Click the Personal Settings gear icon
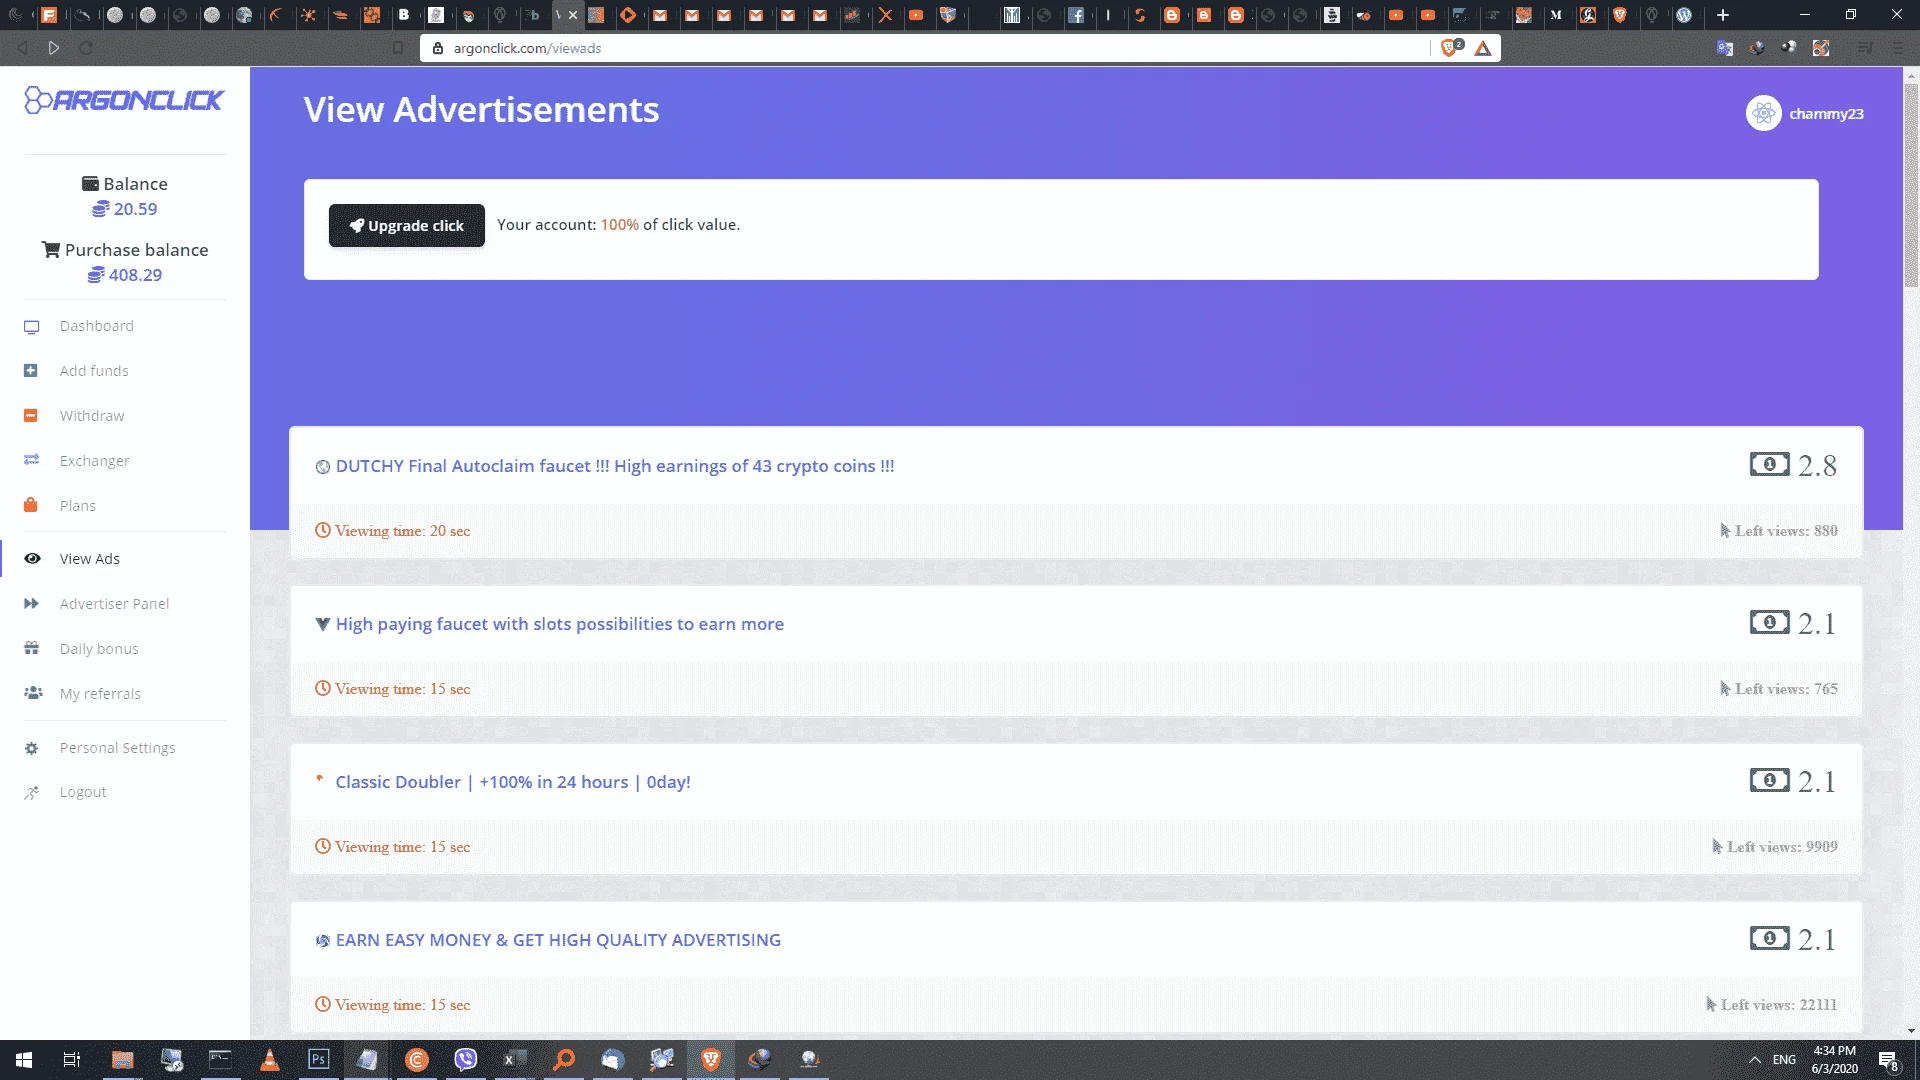The width and height of the screenshot is (1920, 1080). 31,748
